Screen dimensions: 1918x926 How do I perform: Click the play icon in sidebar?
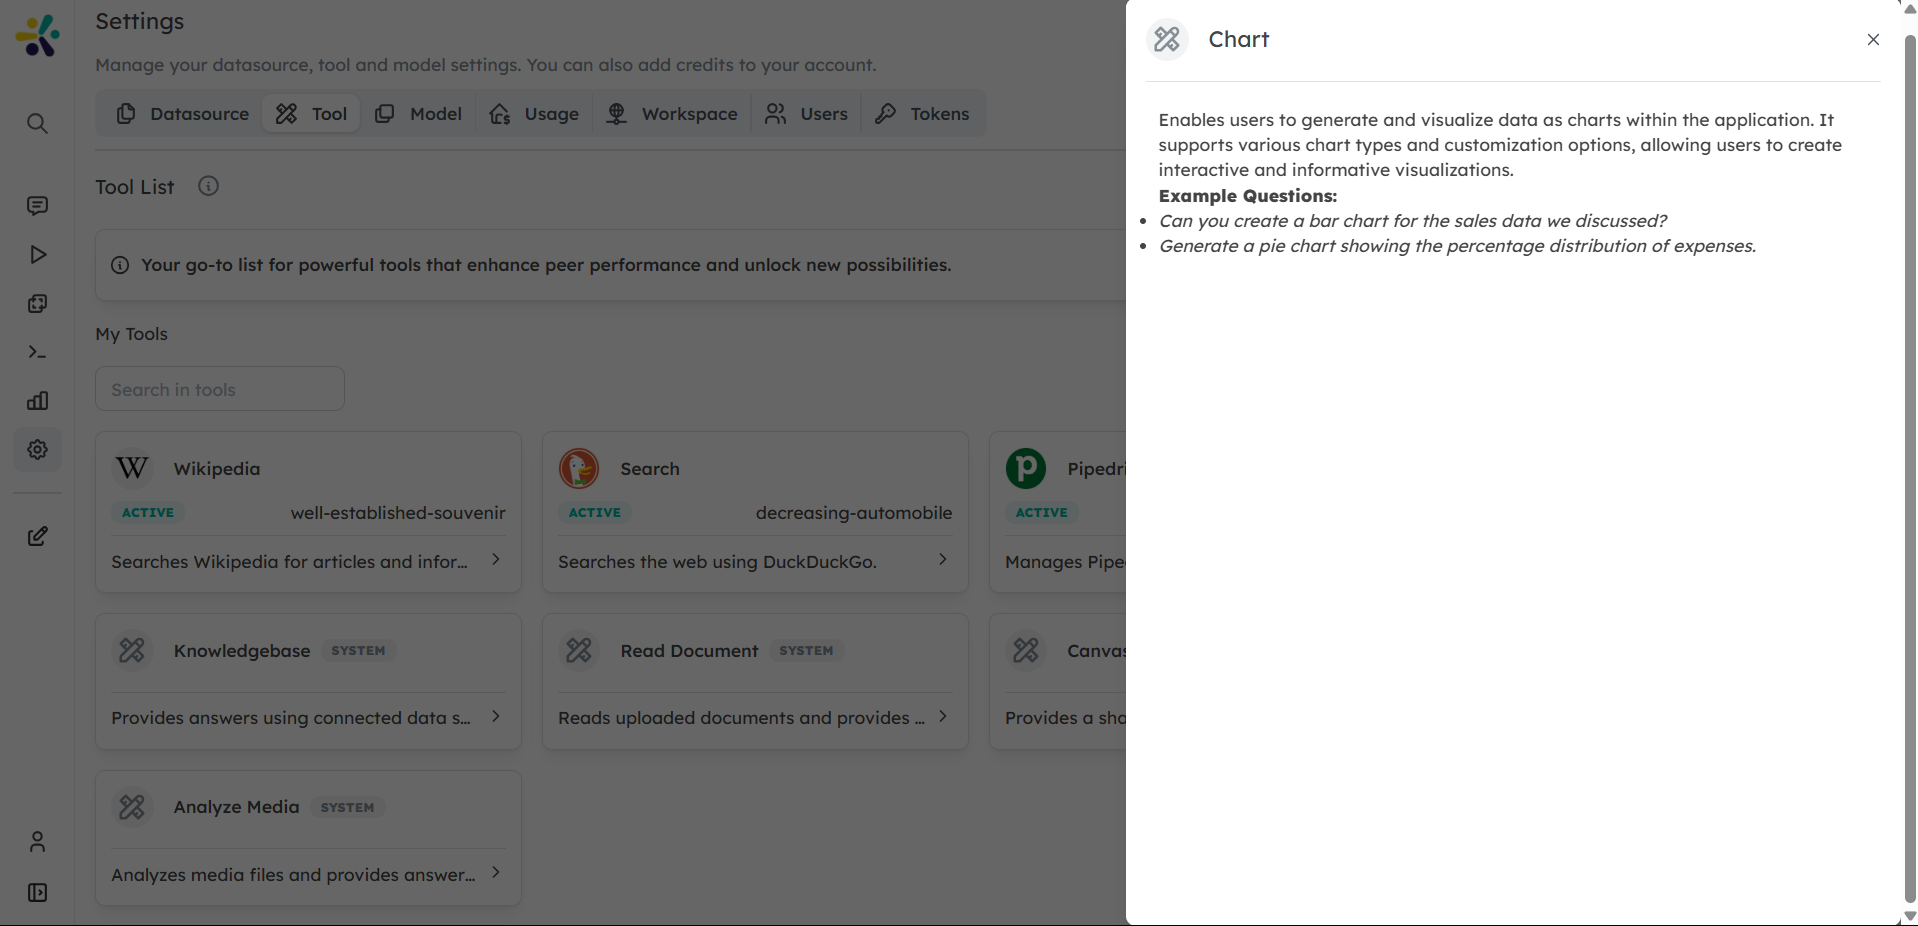[37, 255]
